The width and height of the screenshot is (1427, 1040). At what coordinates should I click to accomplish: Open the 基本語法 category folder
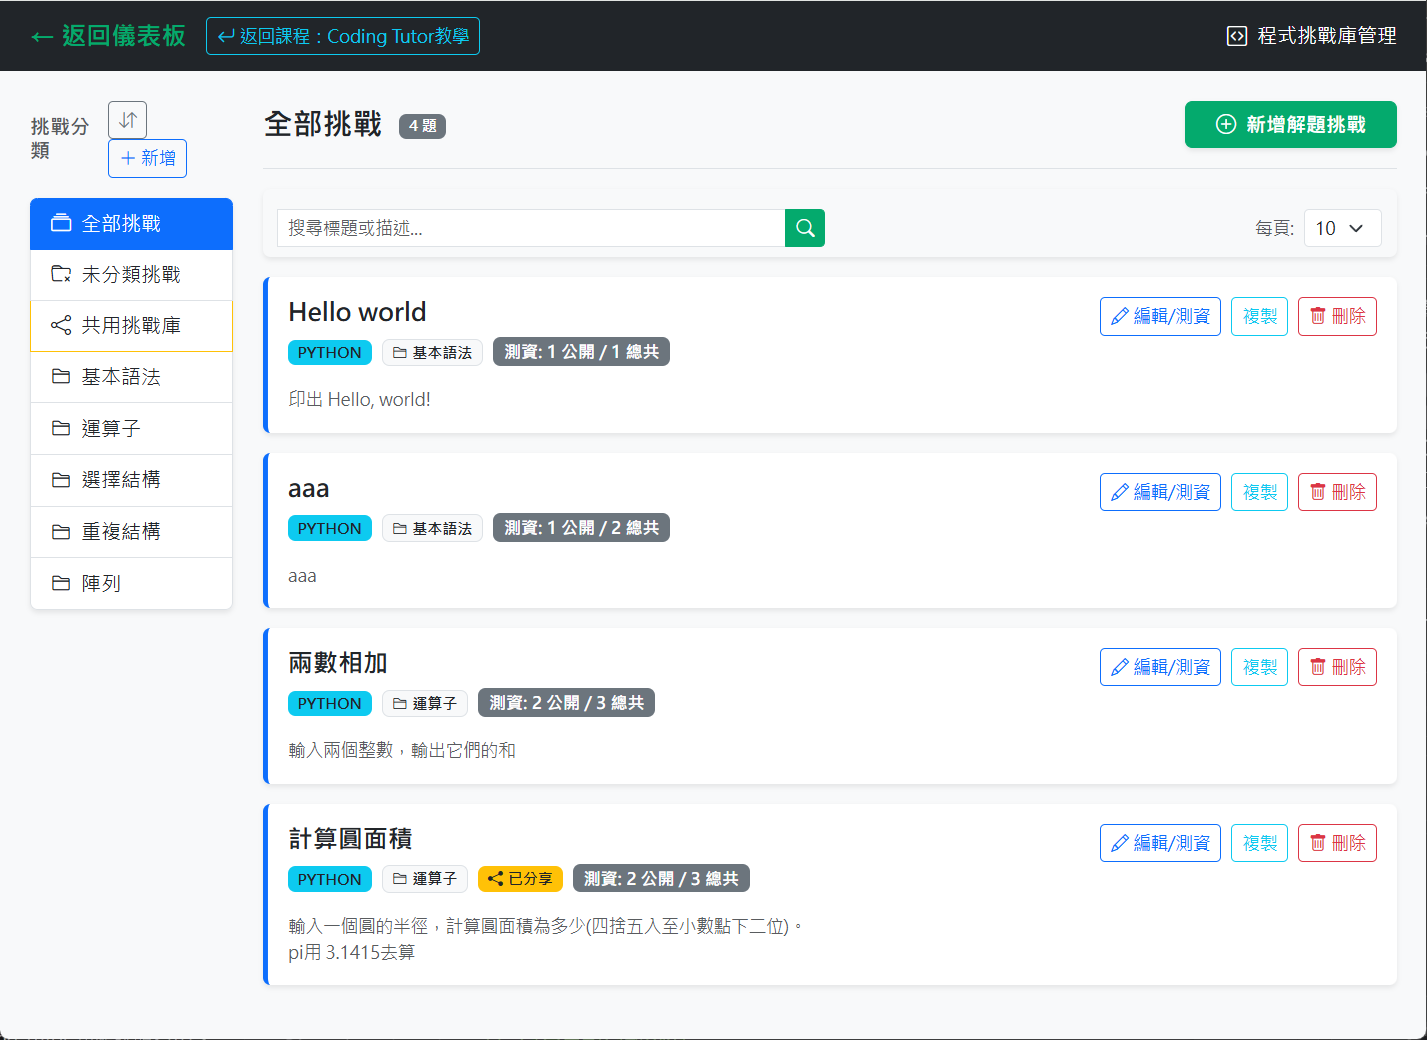[x=131, y=377]
